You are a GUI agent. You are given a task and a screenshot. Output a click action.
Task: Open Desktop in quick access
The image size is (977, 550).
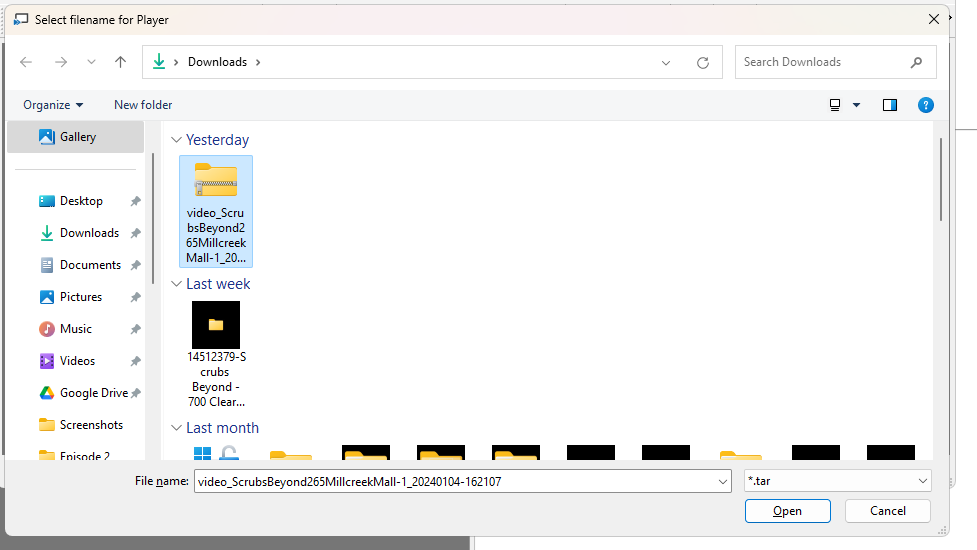(81, 201)
